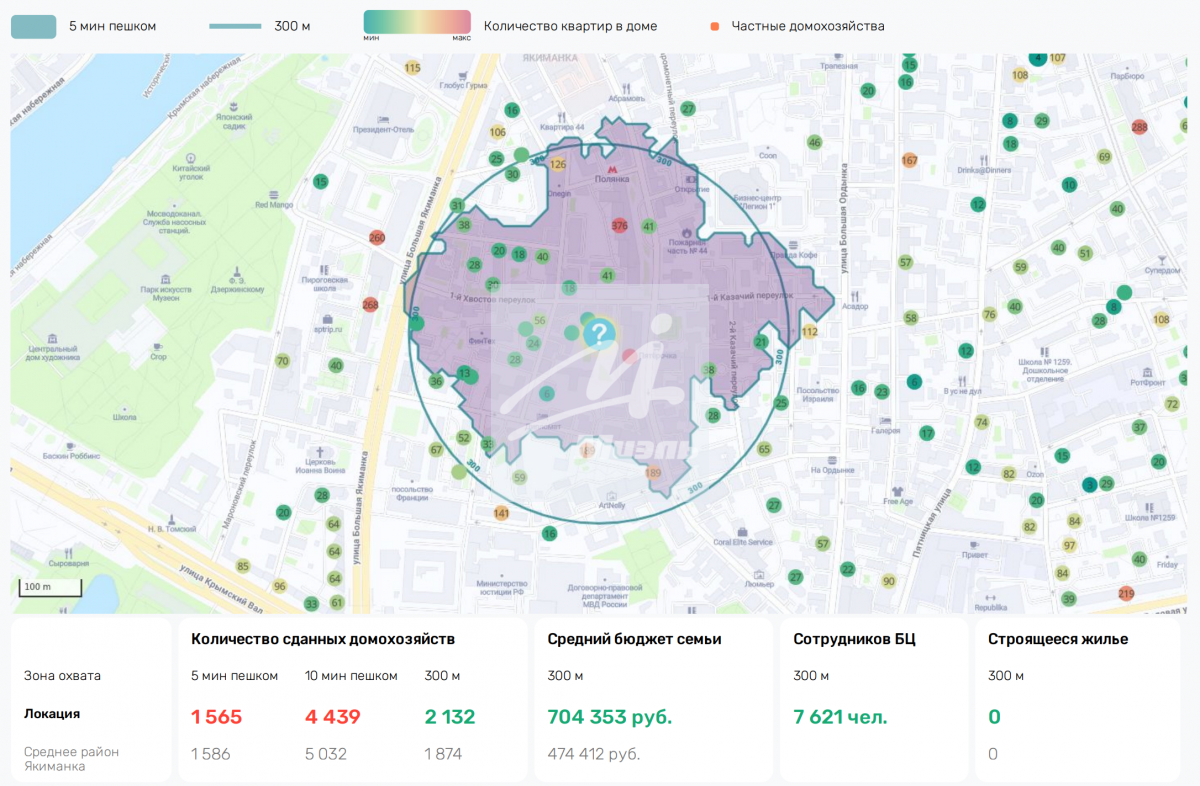Screen dimensions: 1200x786
Task: Select the red 219 building marker
Action: pos(1126,594)
